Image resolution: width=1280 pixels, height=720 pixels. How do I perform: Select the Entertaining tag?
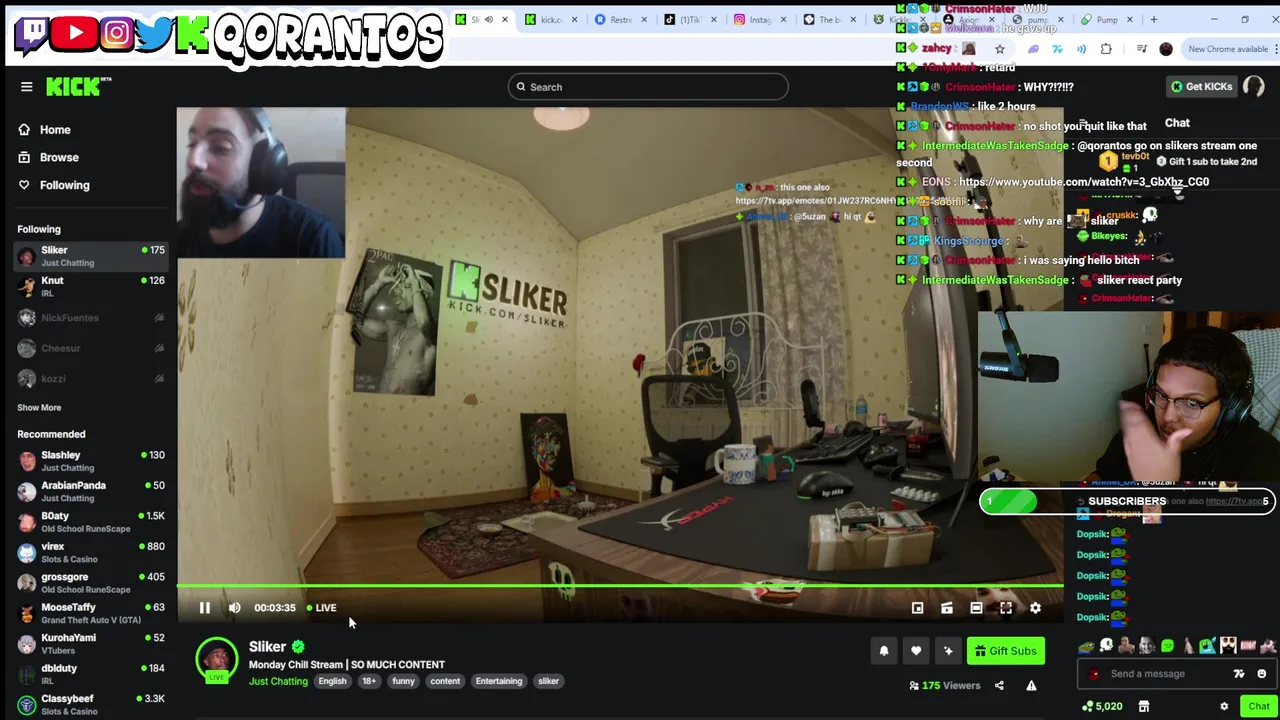coord(499,682)
